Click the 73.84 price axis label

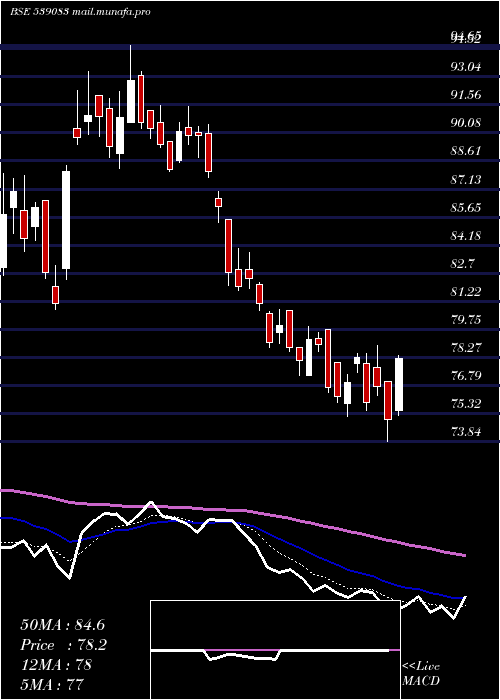(x=466, y=432)
